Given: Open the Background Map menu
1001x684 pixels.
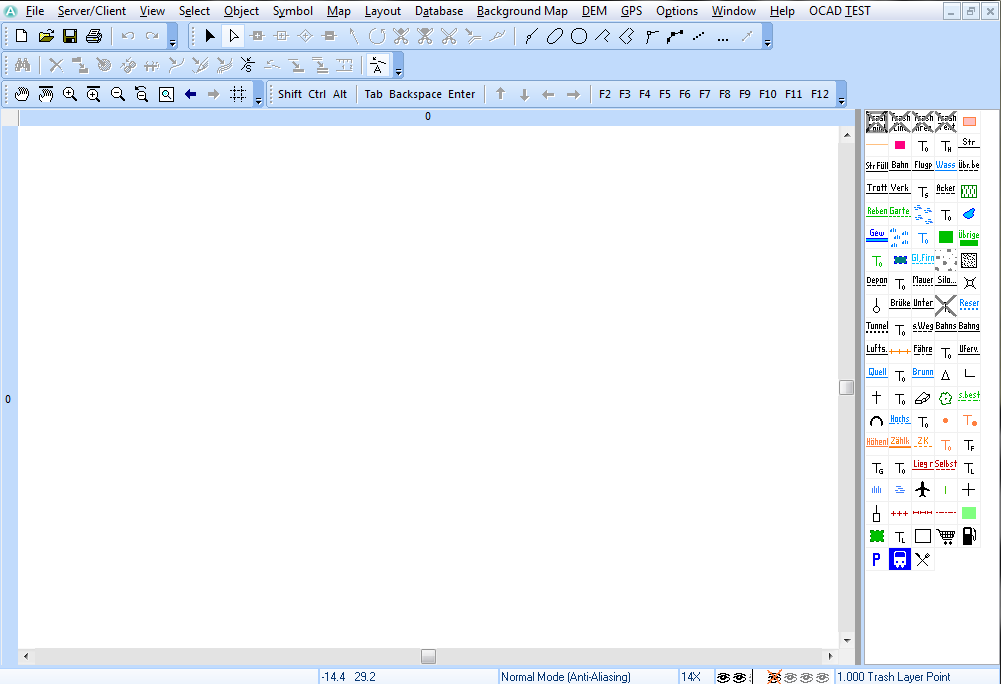Looking at the screenshot, I should tap(522, 11).
